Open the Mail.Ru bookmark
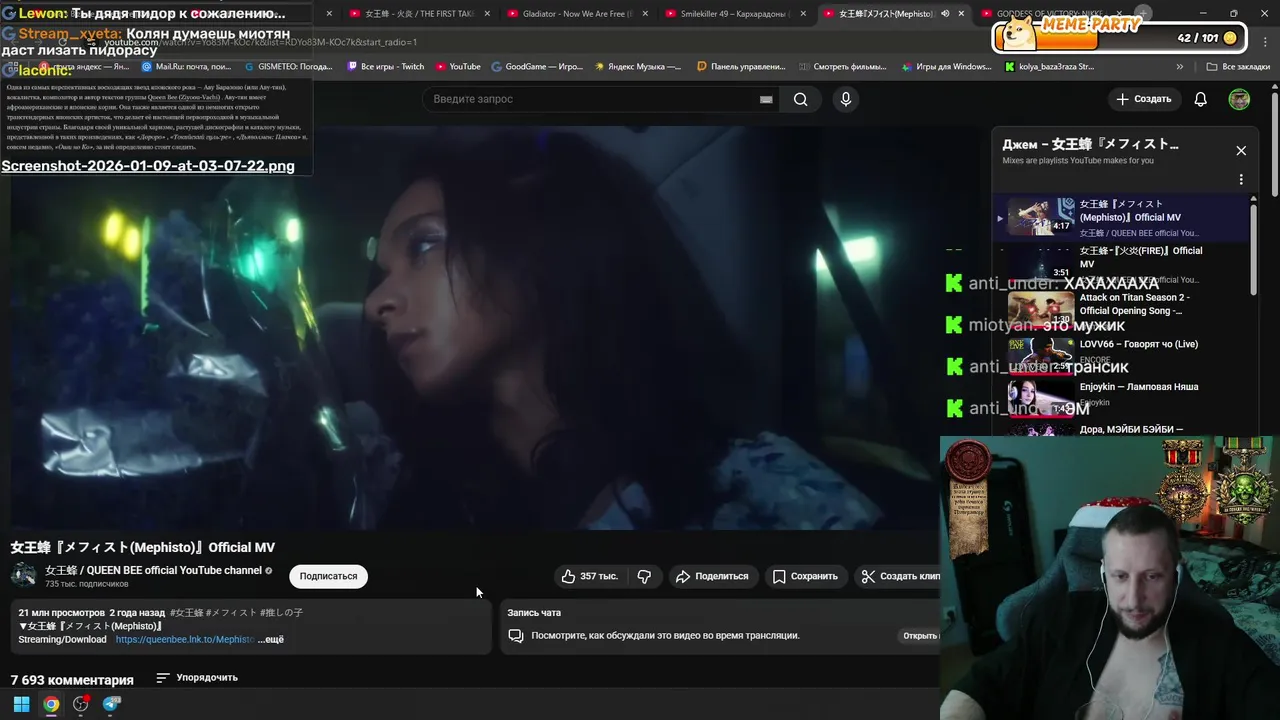This screenshot has width=1280, height=720. [x=186, y=67]
